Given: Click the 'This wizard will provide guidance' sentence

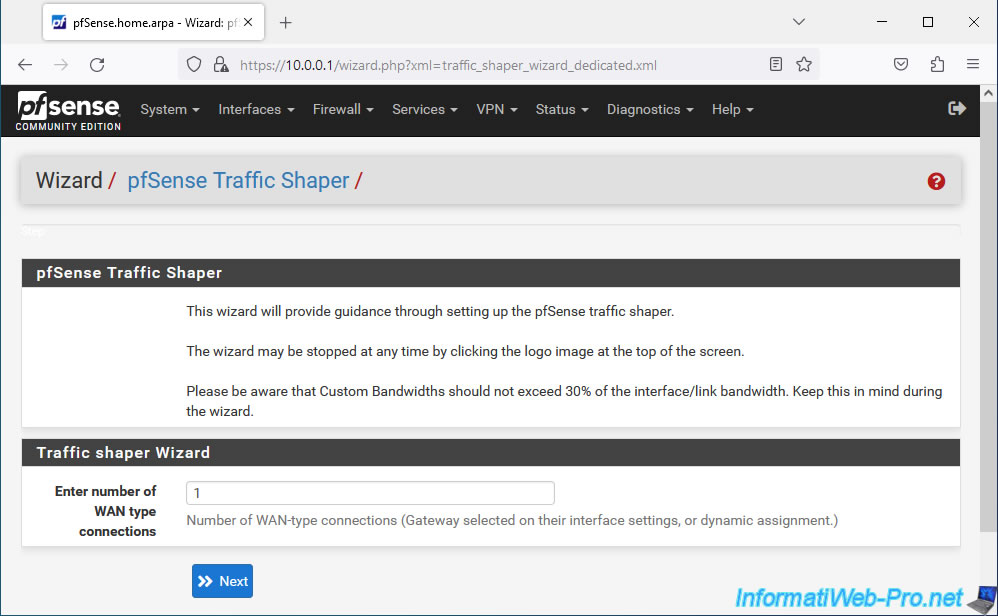Looking at the screenshot, I should 430,311.
